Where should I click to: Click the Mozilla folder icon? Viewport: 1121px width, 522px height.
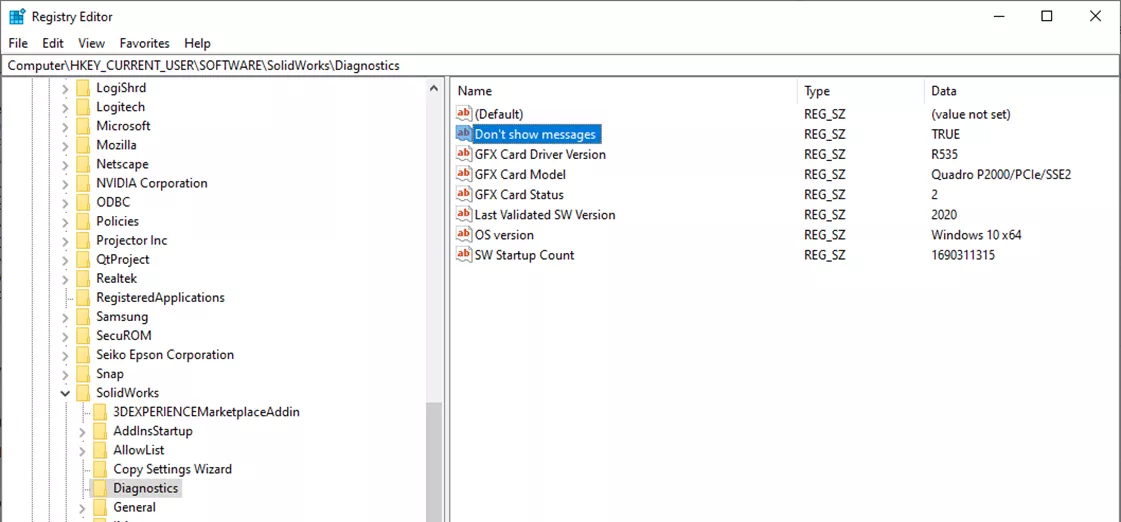pyautogui.click(x=84, y=145)
